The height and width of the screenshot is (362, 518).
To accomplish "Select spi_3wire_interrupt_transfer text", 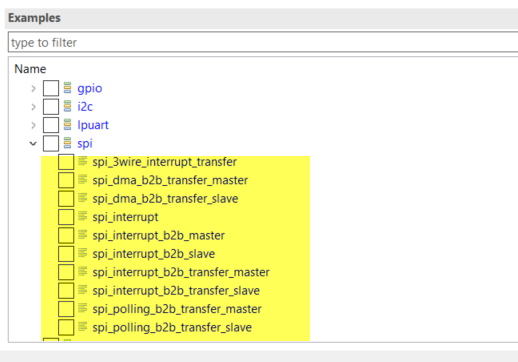I will 165,162.
